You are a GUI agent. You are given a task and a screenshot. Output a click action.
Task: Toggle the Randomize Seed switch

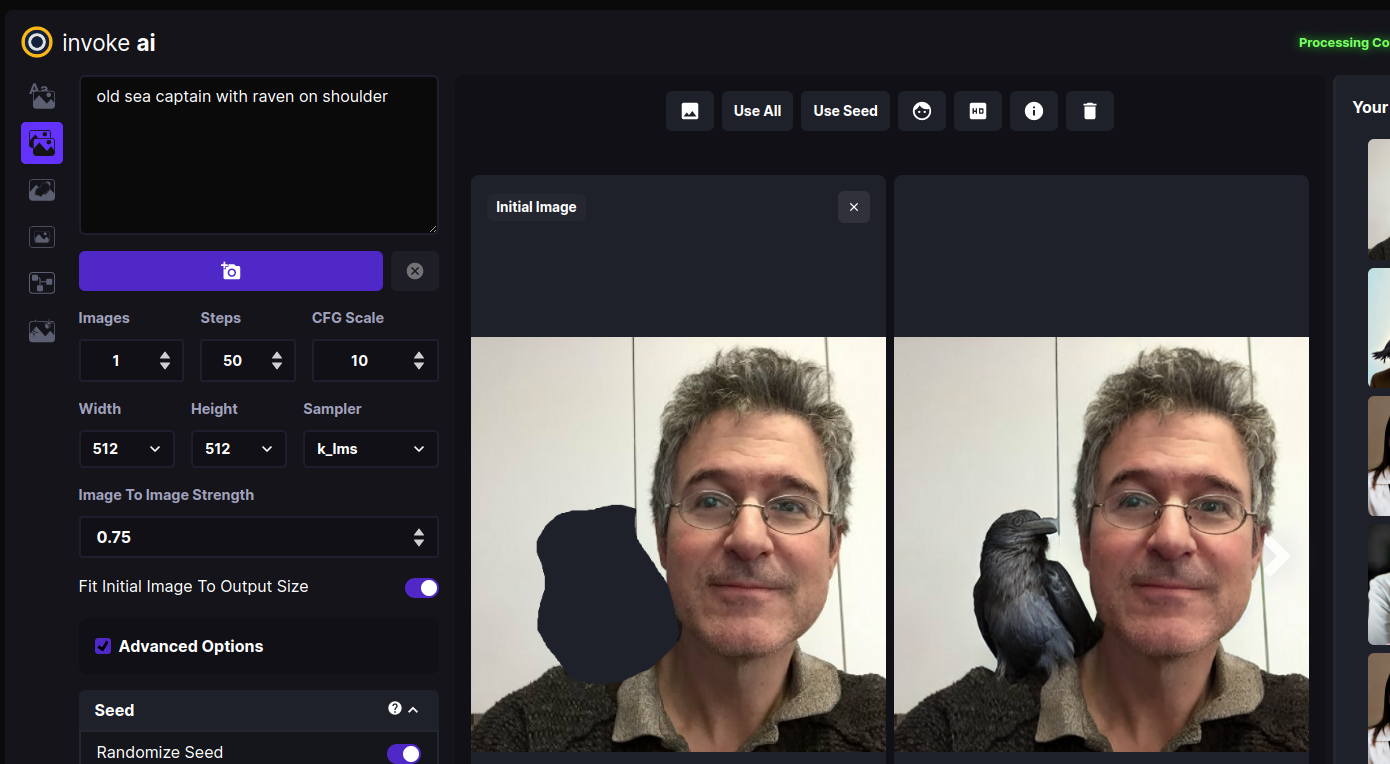coord(404,753)
